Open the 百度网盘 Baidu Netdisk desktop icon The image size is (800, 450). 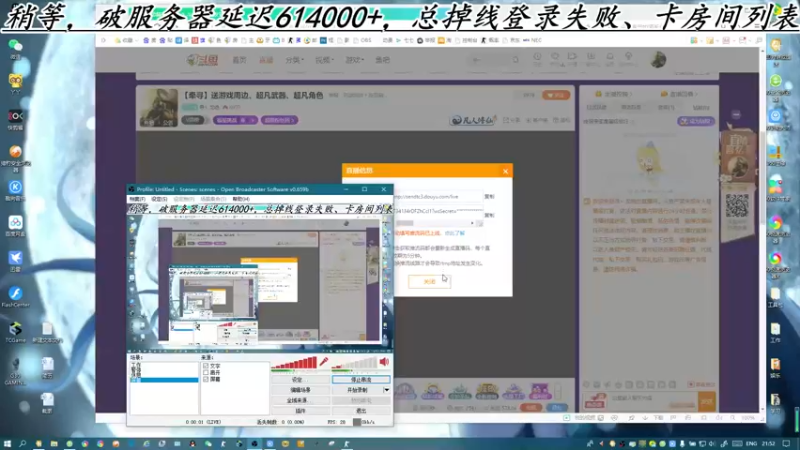(15, 224)
